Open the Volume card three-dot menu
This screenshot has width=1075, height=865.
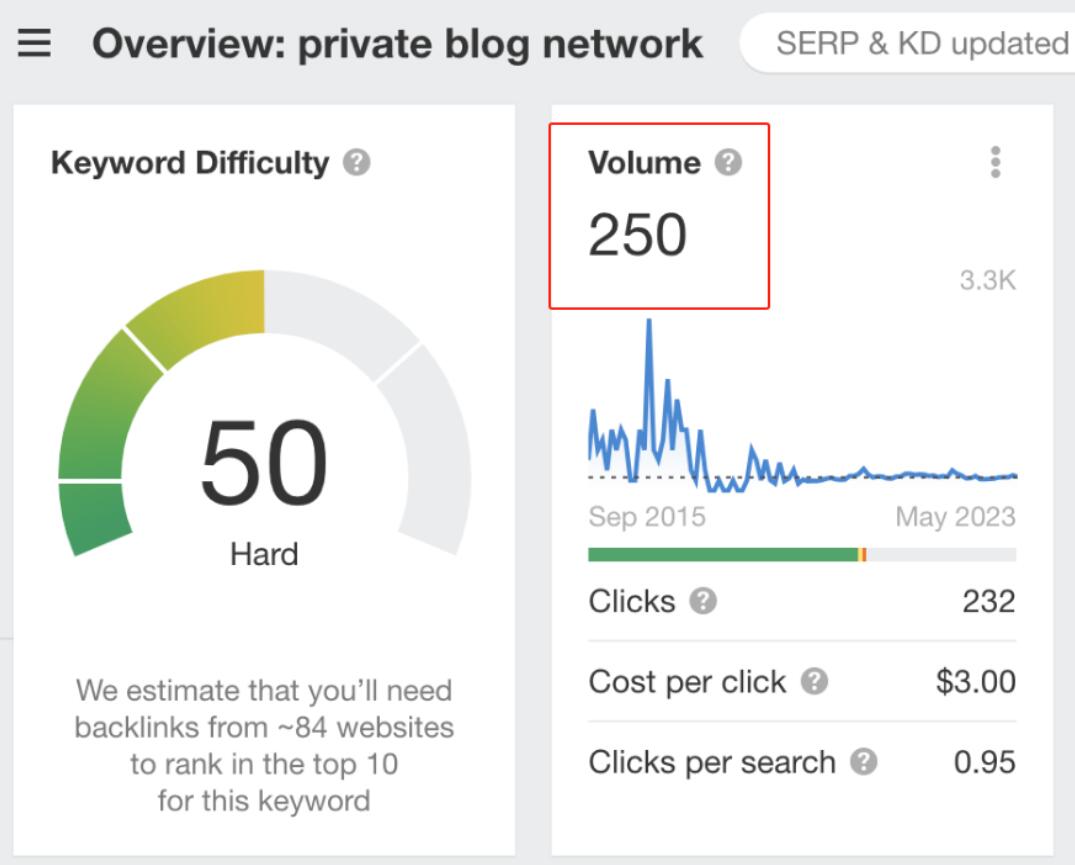click(x=995, y=162)
